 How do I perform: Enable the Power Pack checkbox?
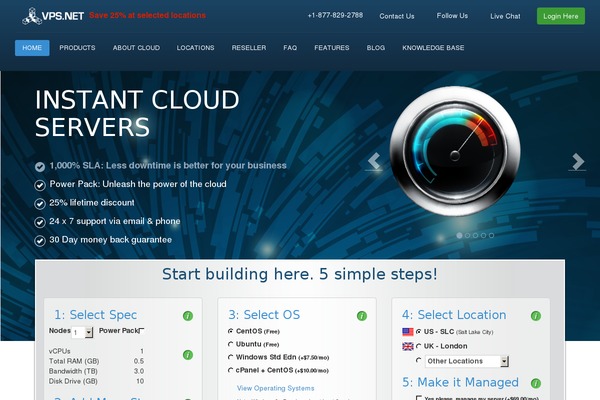(142, 330)
